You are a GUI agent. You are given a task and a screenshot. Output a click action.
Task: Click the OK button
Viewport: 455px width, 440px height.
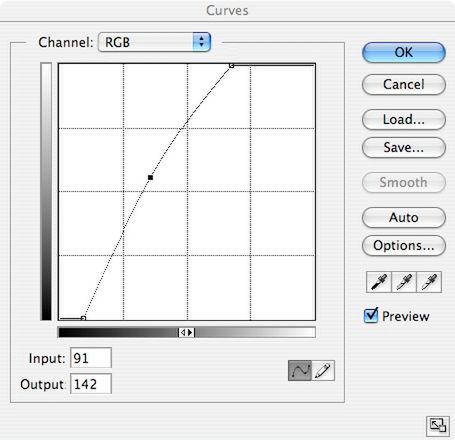404,52
